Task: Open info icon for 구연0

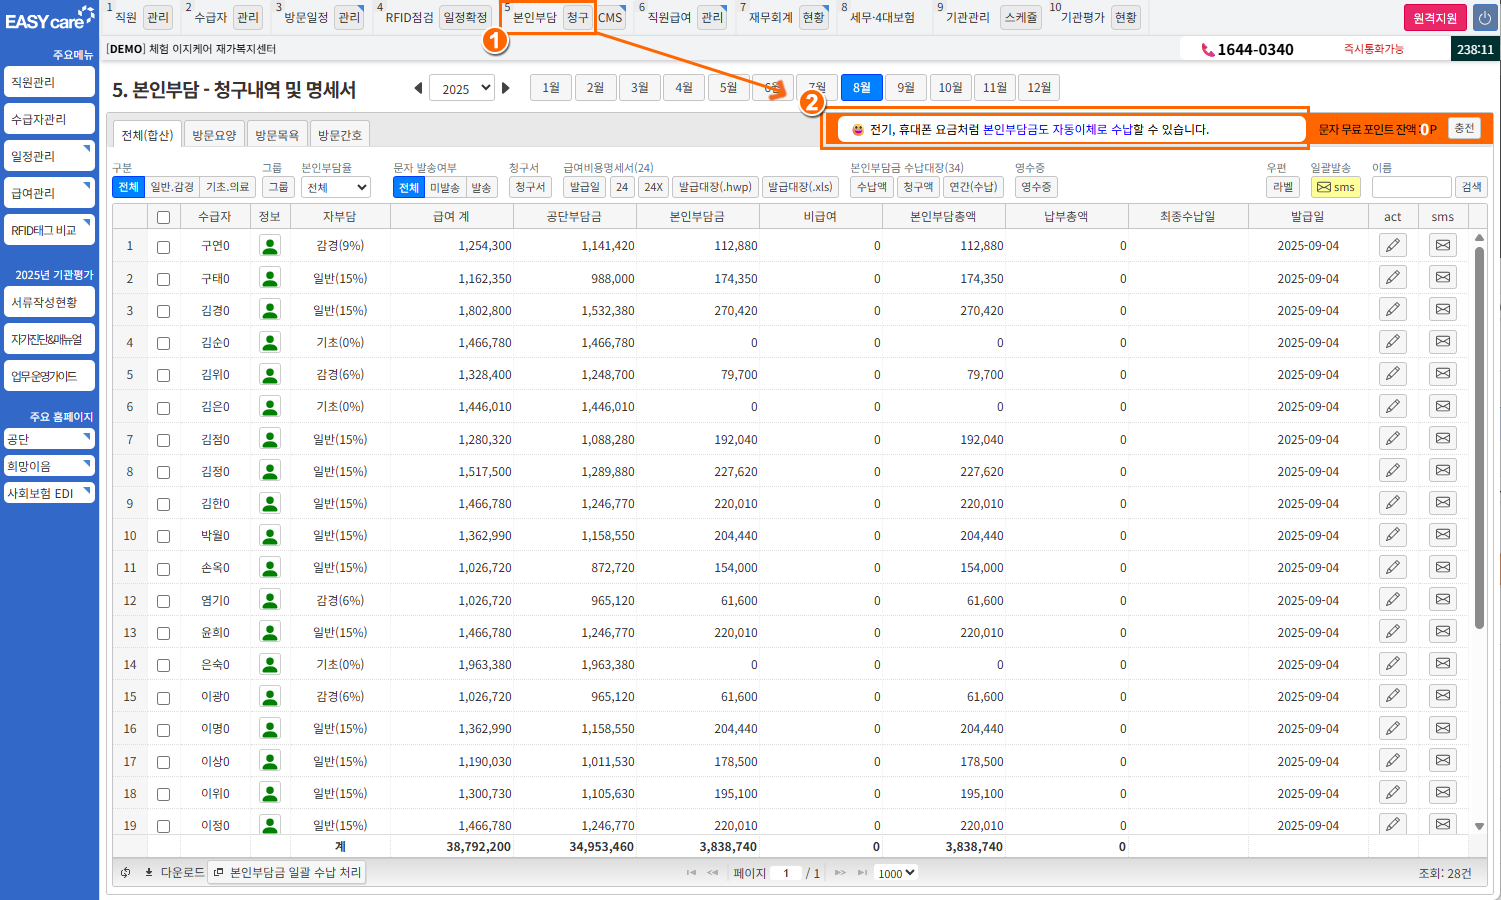Action: pyautogui.click(x=269, y=246)
